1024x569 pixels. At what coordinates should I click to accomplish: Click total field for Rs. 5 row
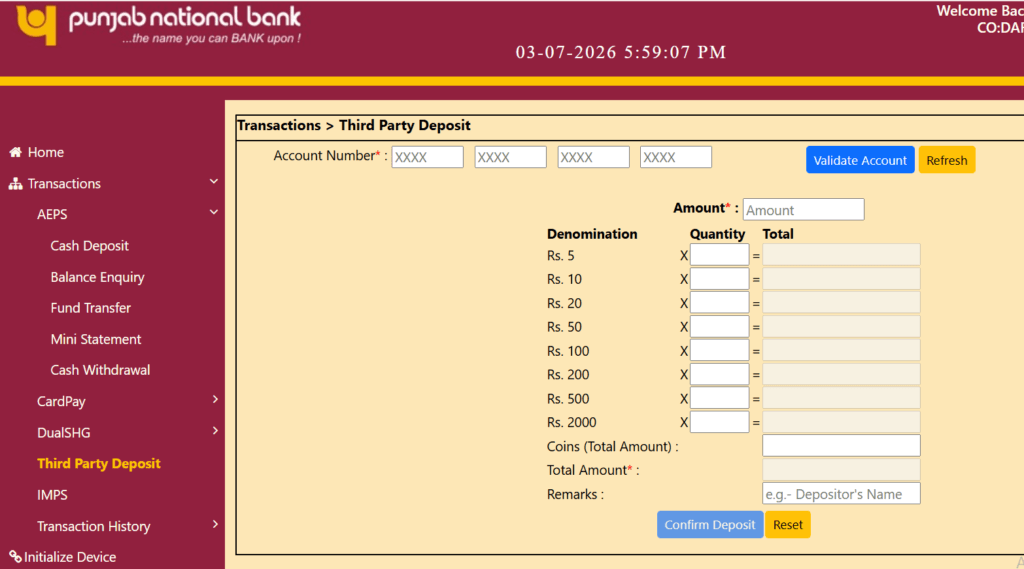pos(841,255)
